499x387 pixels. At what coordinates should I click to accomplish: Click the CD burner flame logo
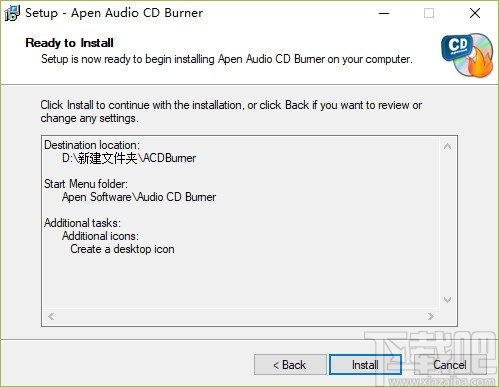(x=468, y=55)
